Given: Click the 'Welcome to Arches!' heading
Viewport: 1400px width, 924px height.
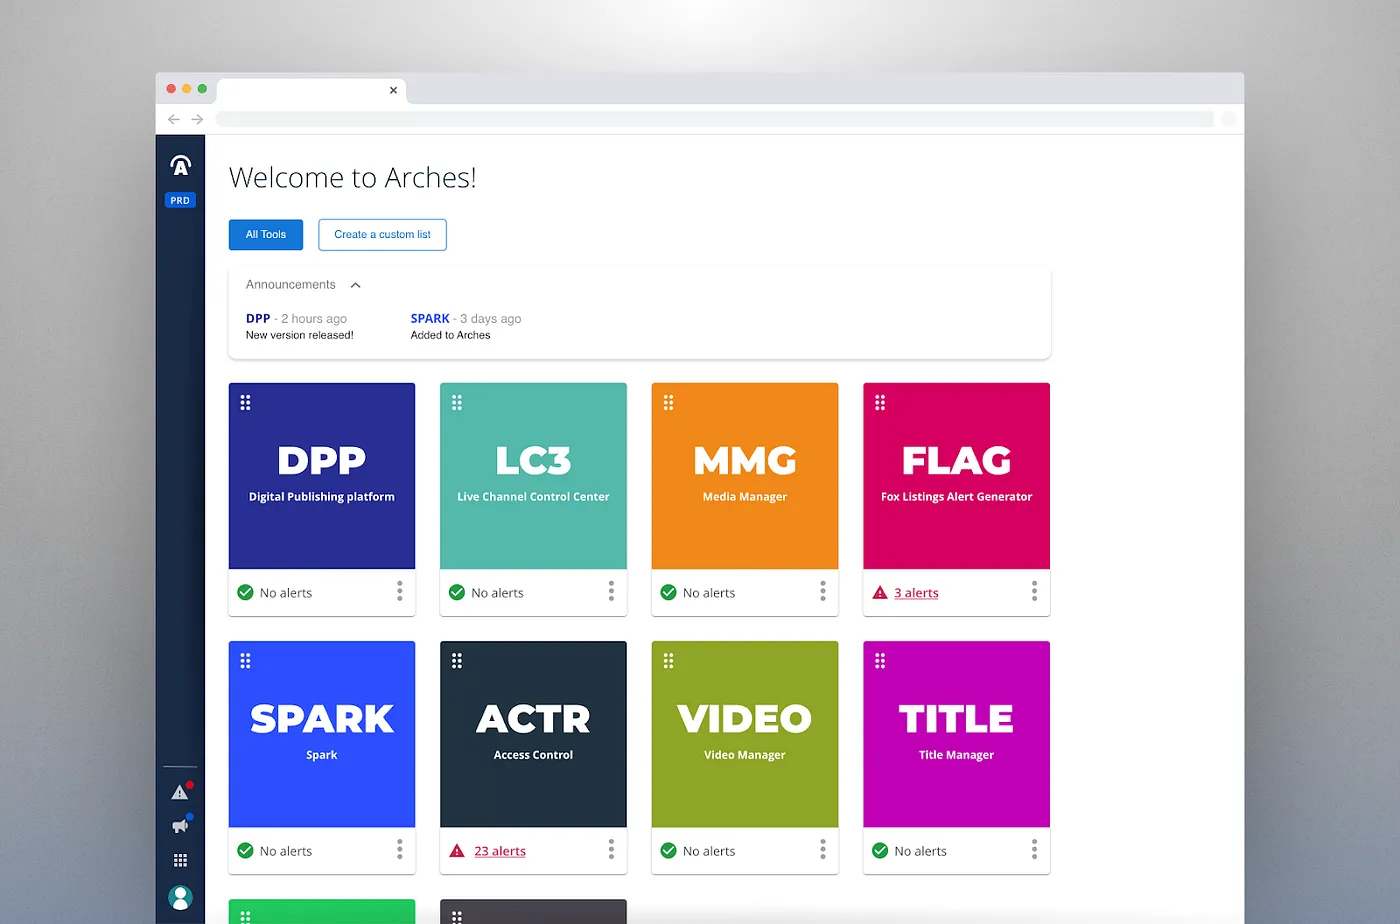Looking at the screenshot, I should coord(353,177).
